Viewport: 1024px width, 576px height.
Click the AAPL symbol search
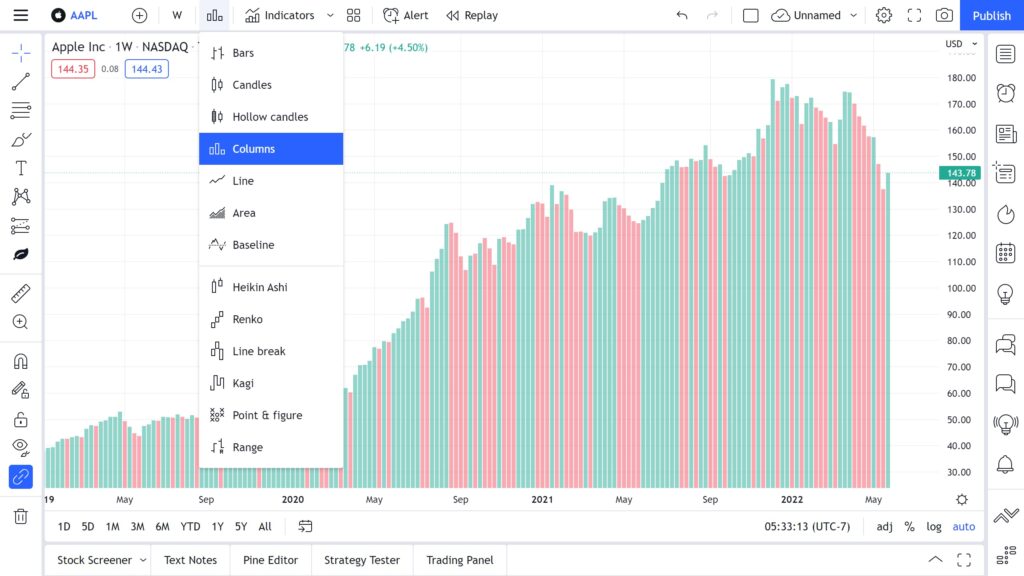74,15
